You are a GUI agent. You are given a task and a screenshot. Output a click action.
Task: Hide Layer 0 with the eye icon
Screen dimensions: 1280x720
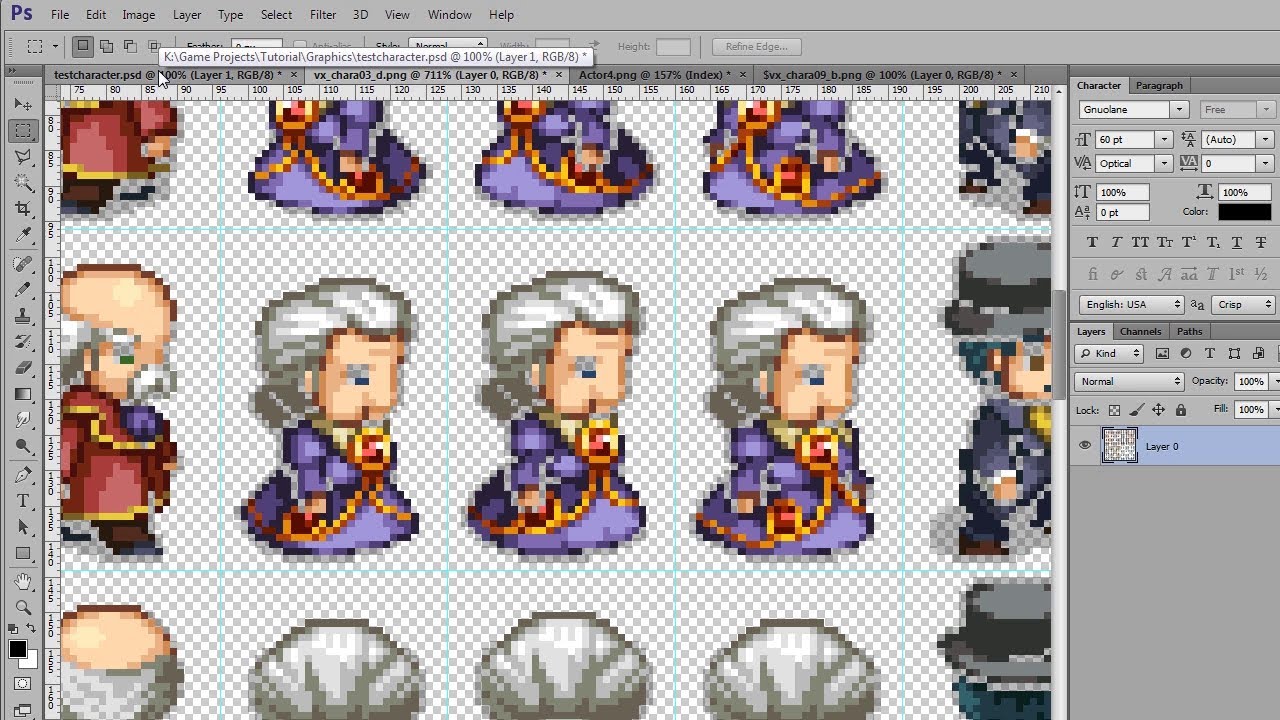click(1085, 446)
